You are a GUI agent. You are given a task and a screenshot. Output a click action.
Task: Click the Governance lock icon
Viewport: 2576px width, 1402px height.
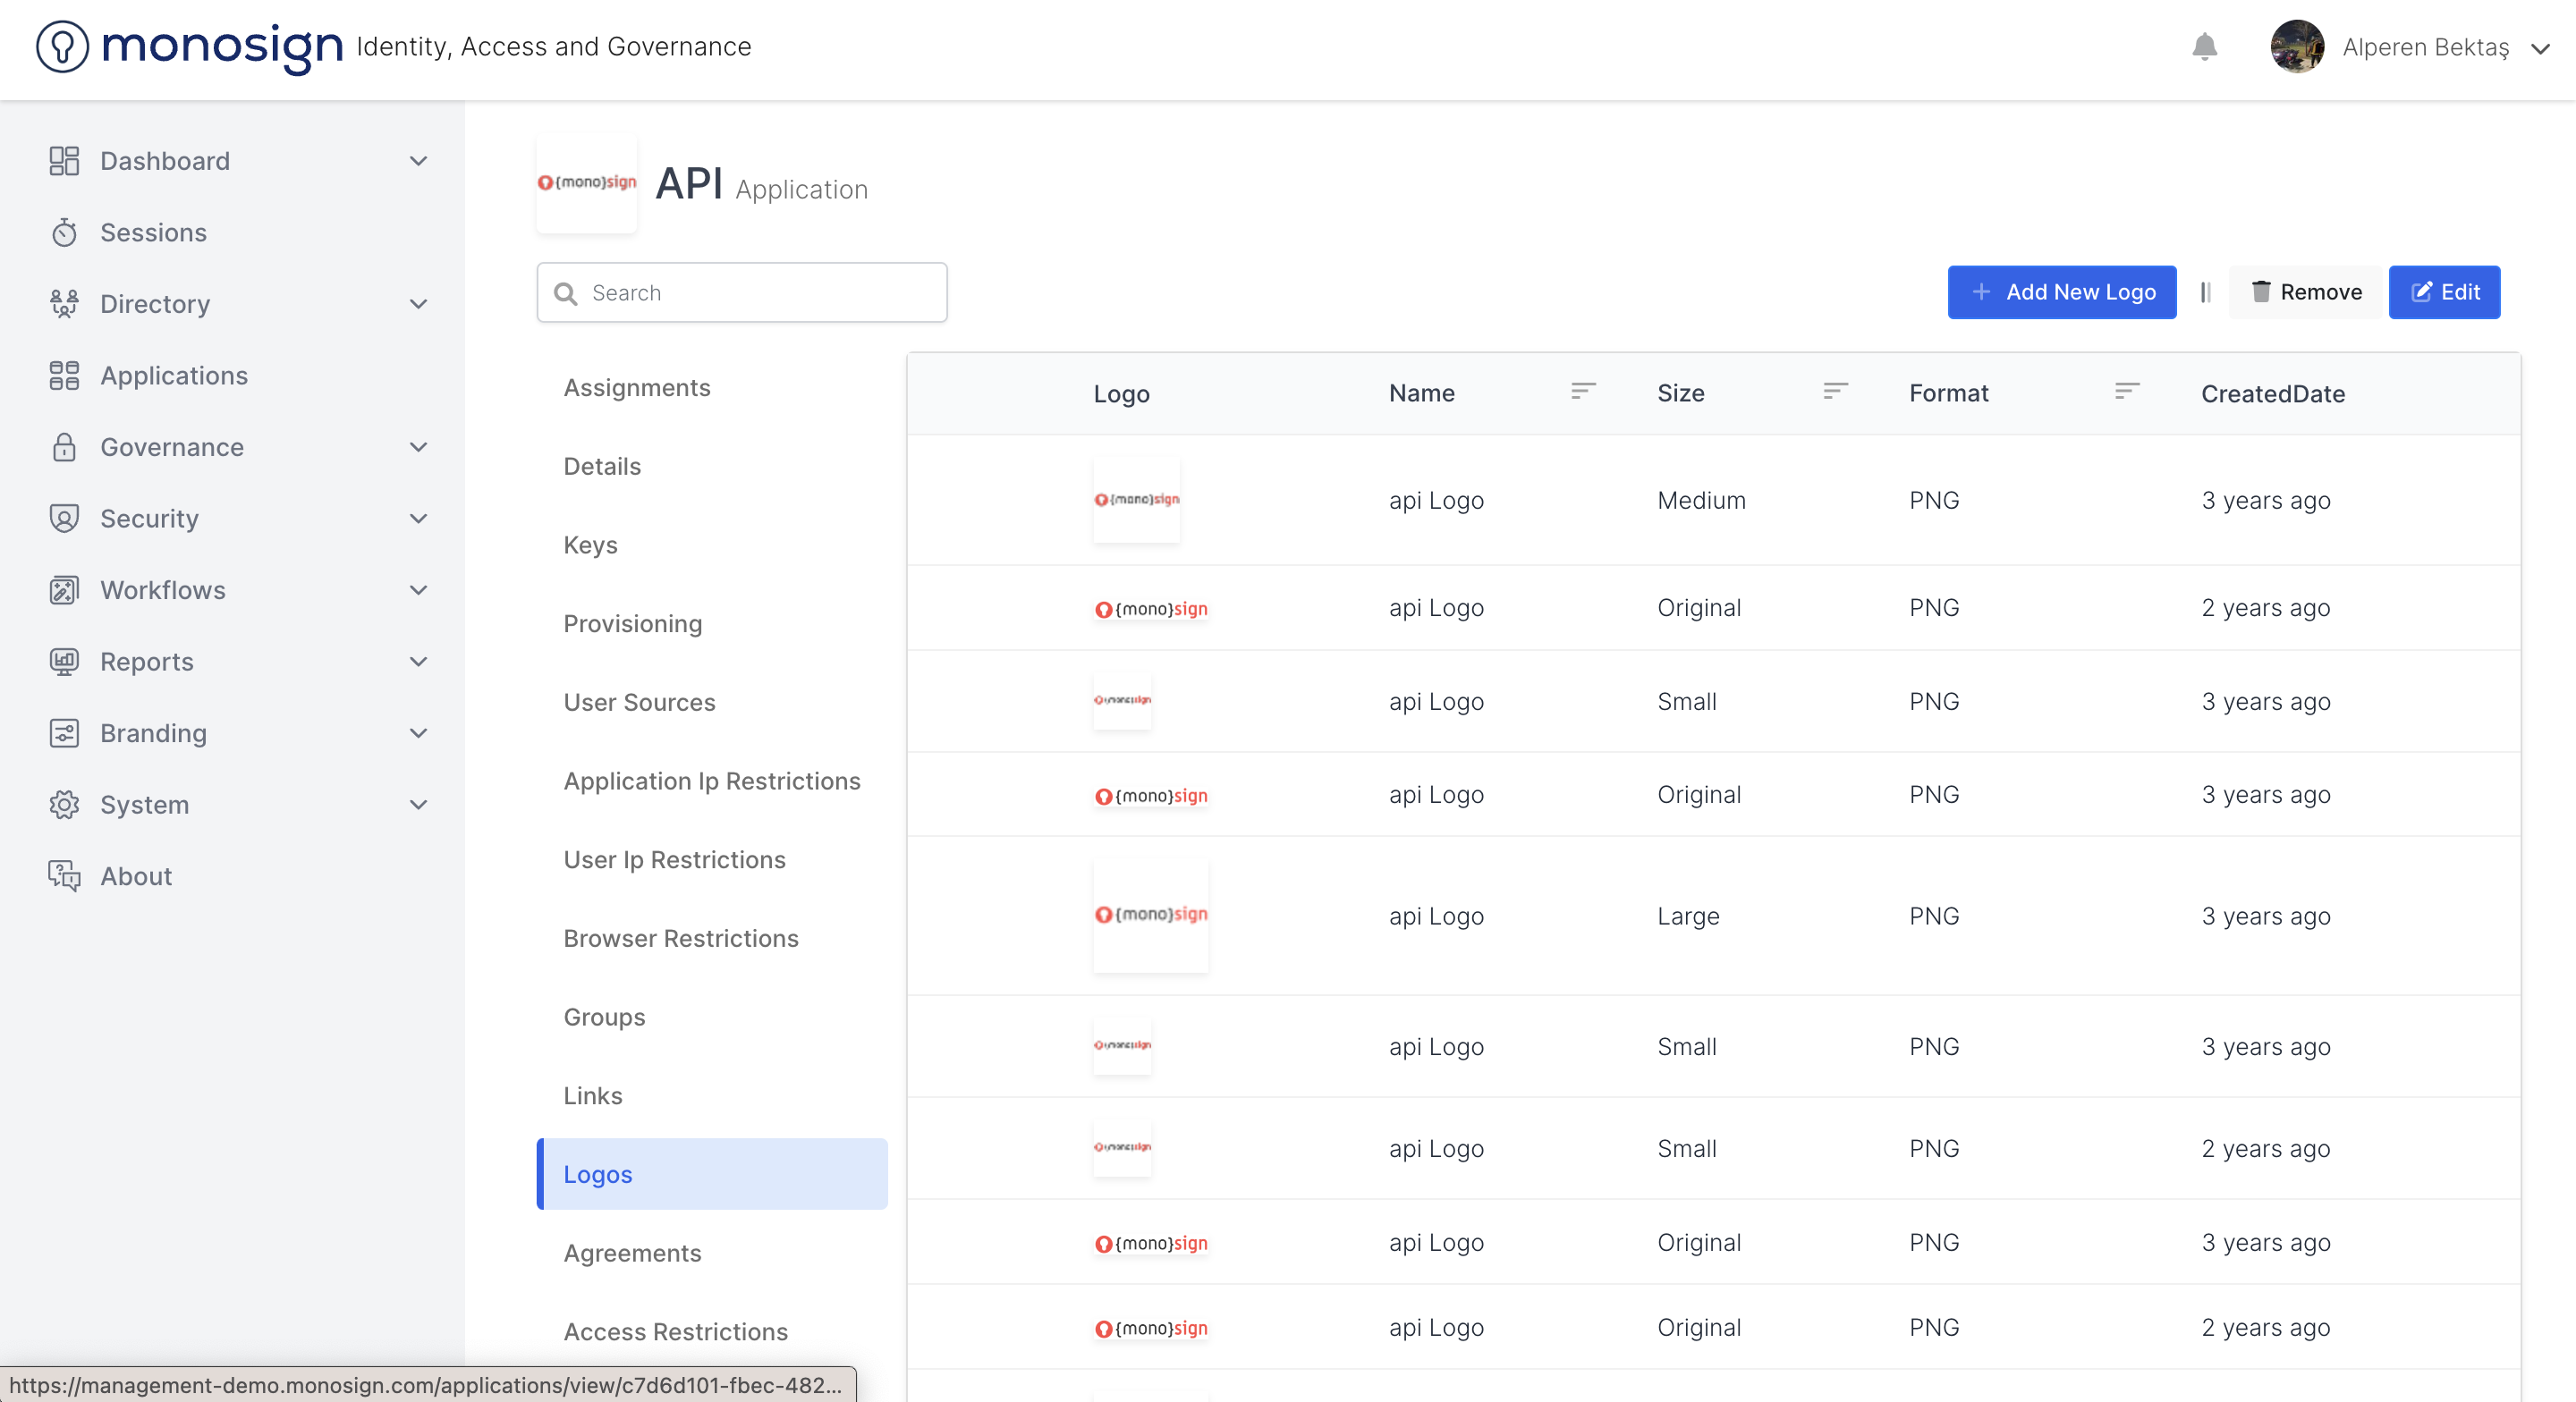64,447
